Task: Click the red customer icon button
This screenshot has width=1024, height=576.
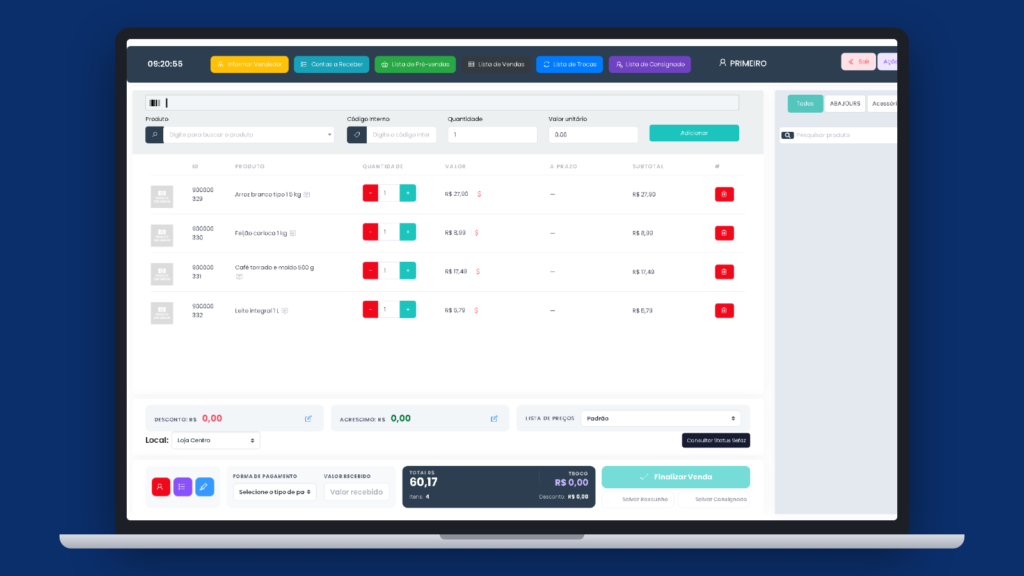Action: point(161,487)
